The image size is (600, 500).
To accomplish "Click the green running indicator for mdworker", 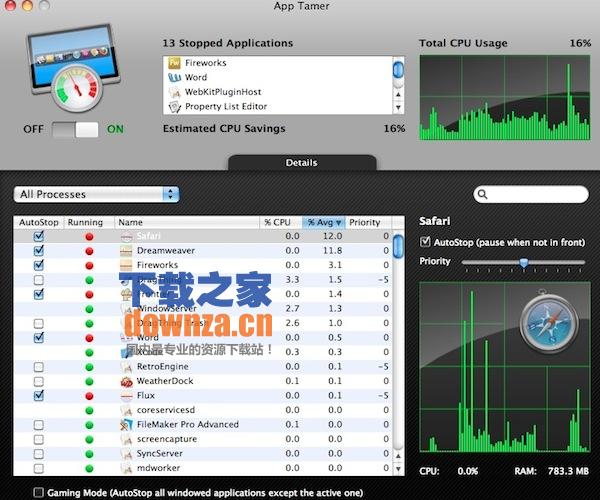I will [89, 468].
